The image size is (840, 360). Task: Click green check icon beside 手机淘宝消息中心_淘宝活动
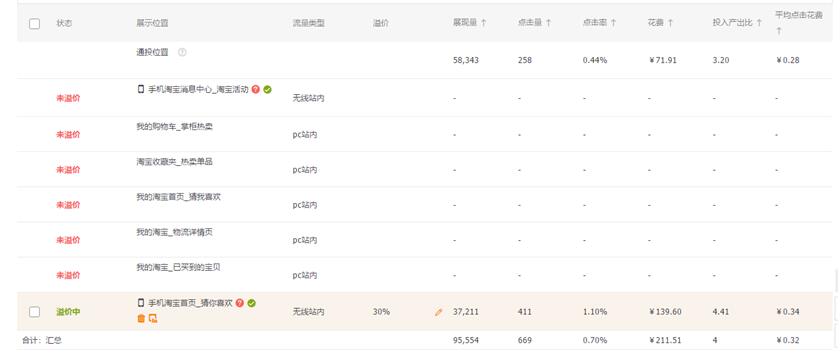[x=267, y=89]
